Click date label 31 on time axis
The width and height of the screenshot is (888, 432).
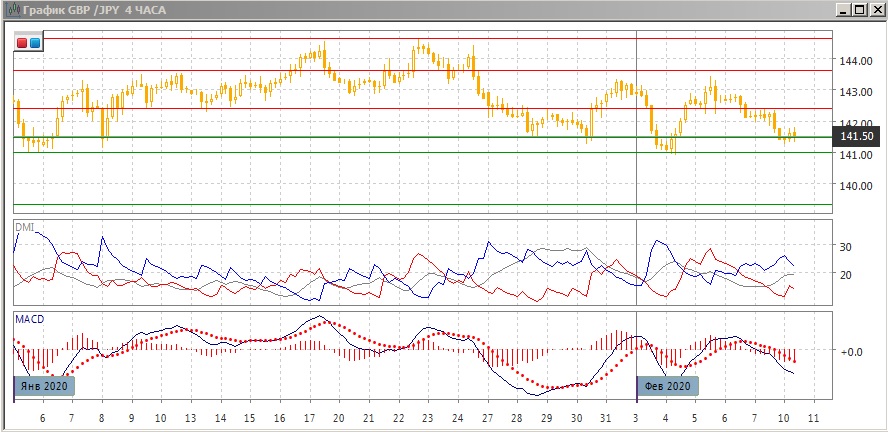(x=605, y=418)
